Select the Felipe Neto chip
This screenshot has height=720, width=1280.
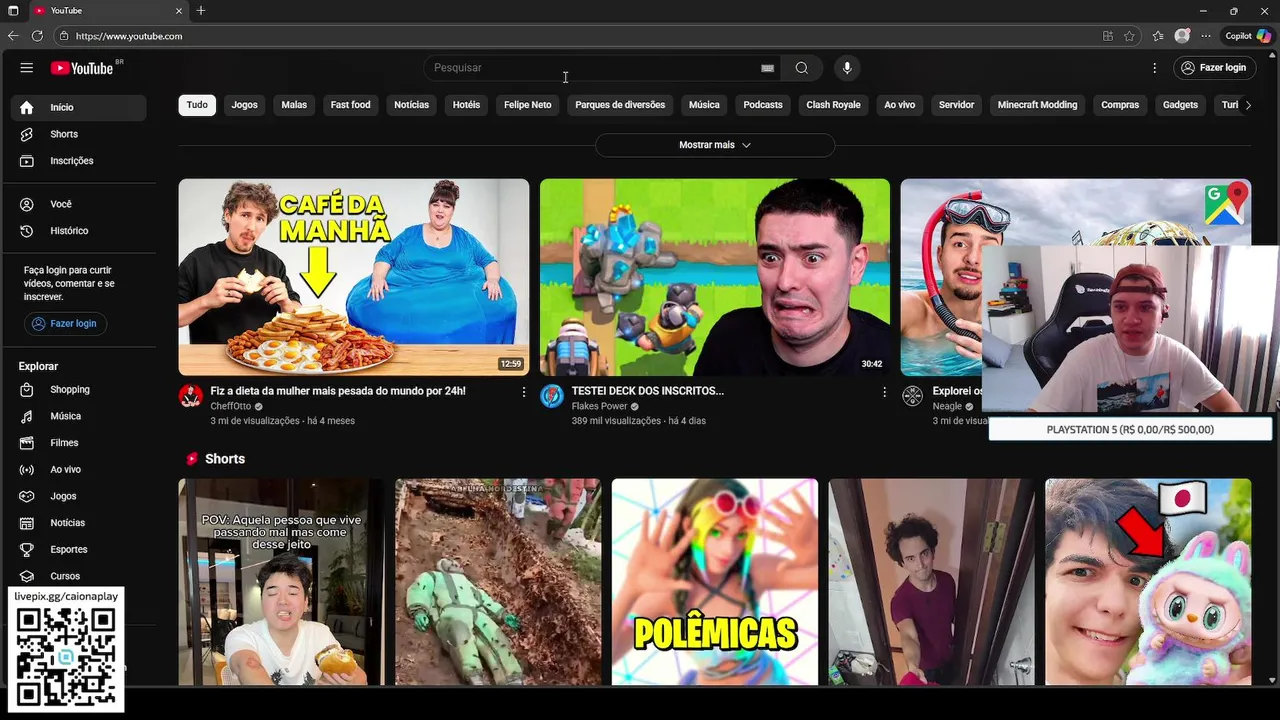(x=528, y=105)
